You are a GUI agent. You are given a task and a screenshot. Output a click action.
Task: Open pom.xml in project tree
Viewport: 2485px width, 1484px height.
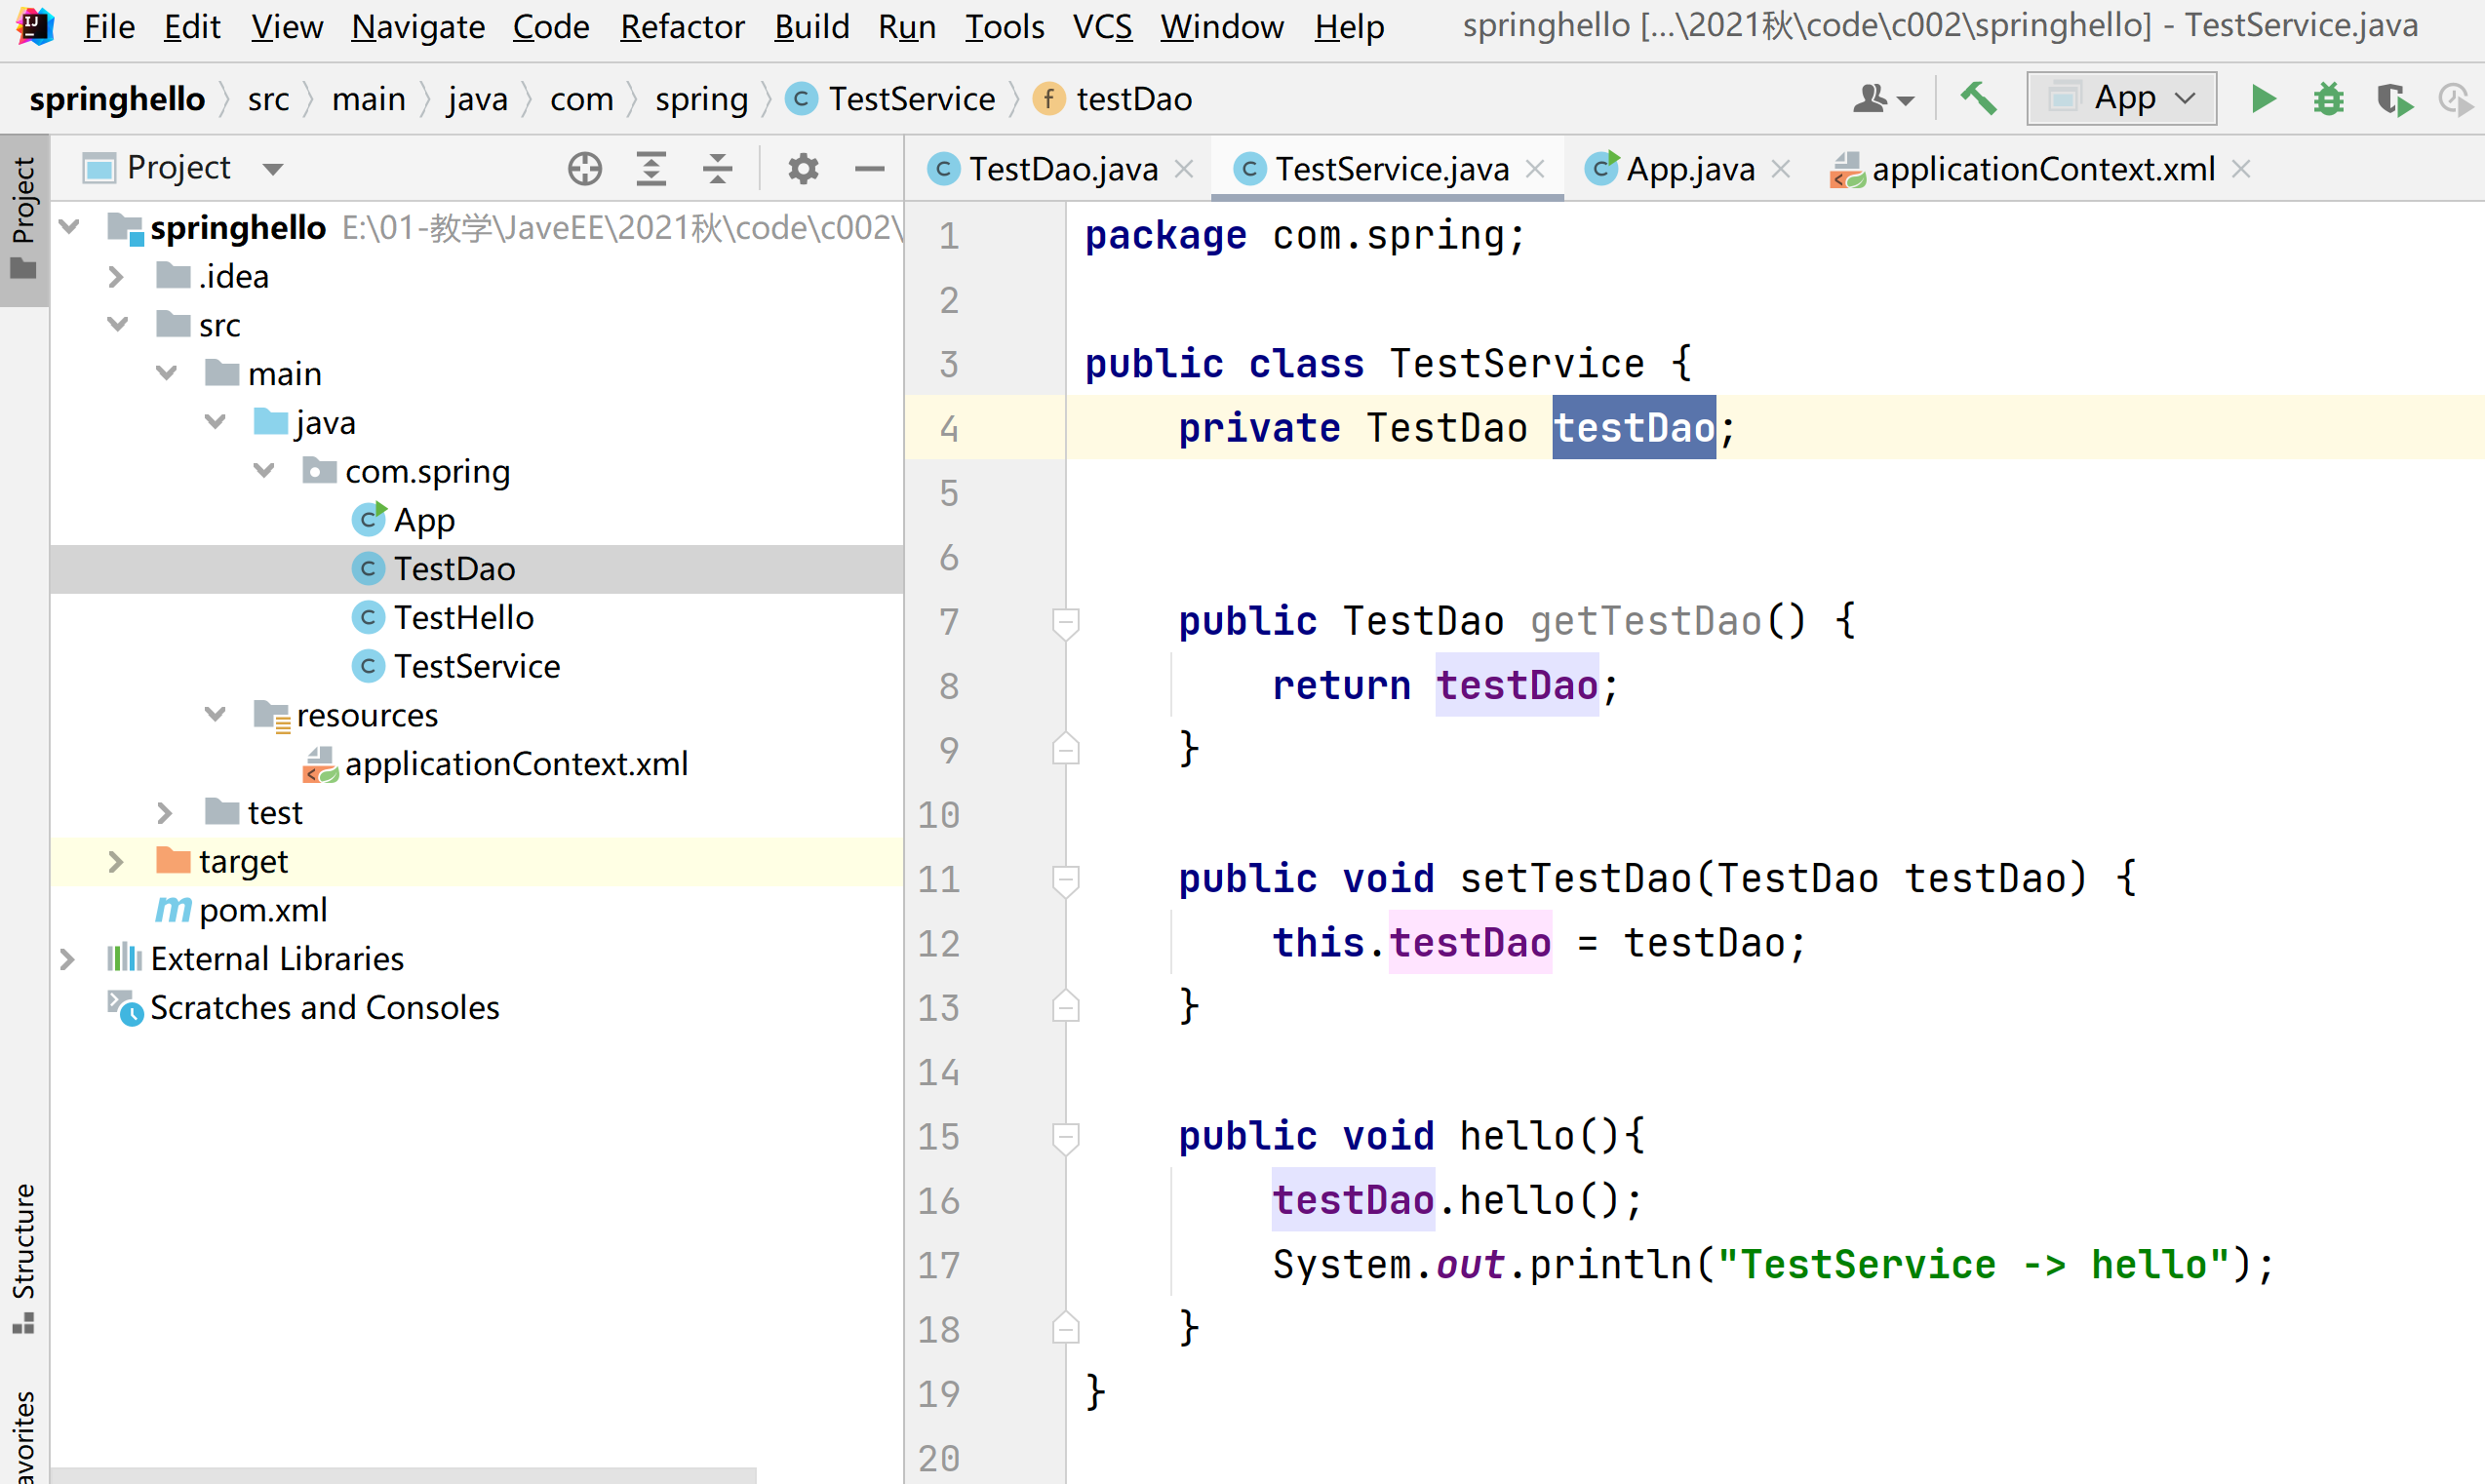(263, 910)
